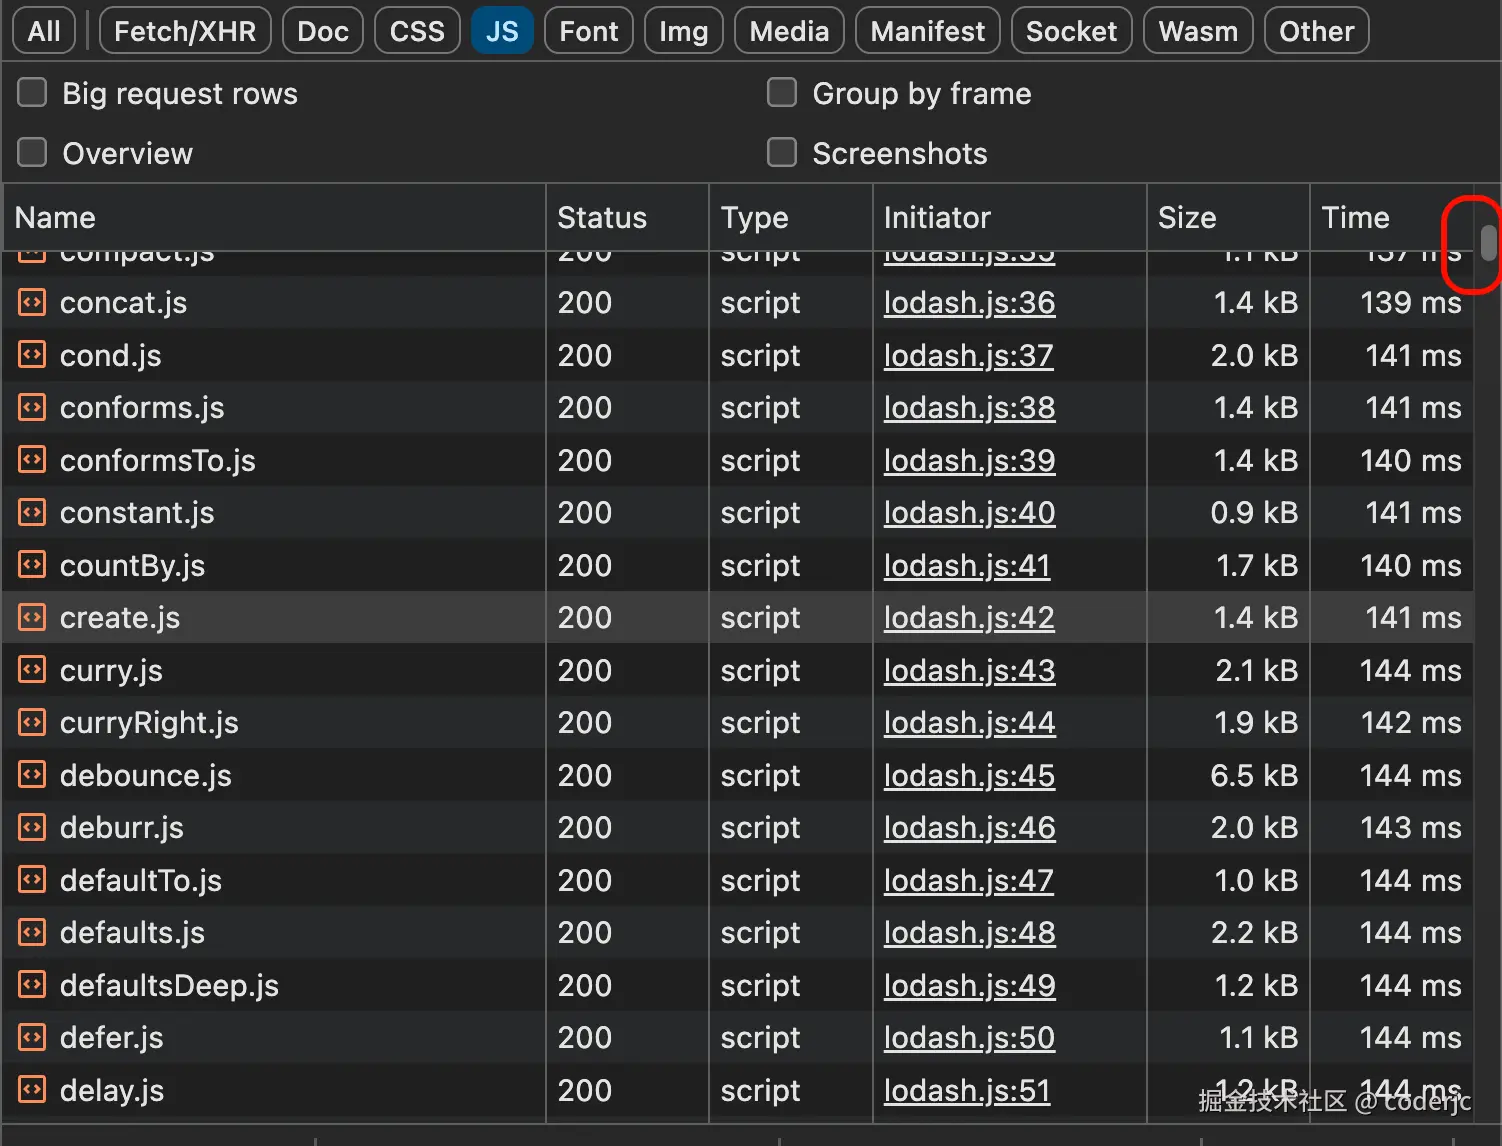Click the vertical scrollbar thumb
The image size is (1502, 1146).
pyautogui.click(x=1488, y=243)
